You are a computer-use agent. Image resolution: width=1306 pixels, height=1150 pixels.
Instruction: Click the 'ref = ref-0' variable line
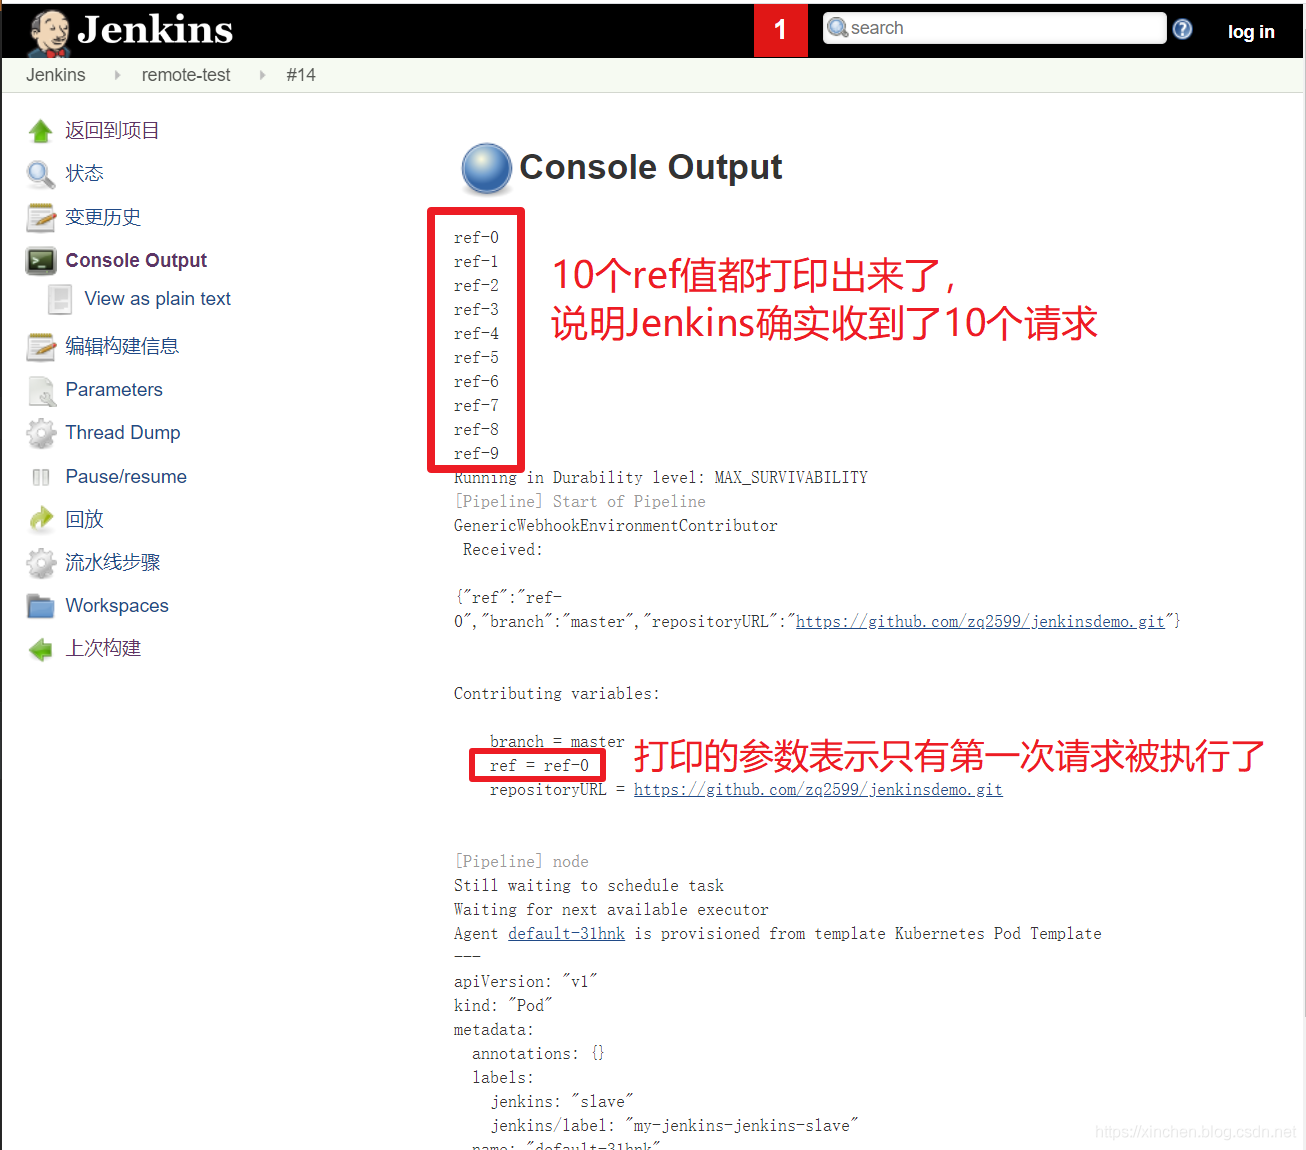tap(539, 766)
